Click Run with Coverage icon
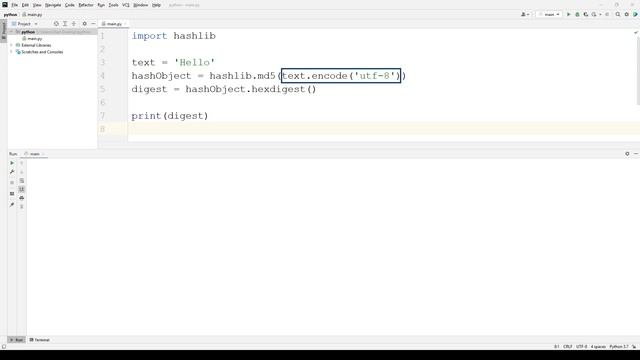 click(586, 14)
